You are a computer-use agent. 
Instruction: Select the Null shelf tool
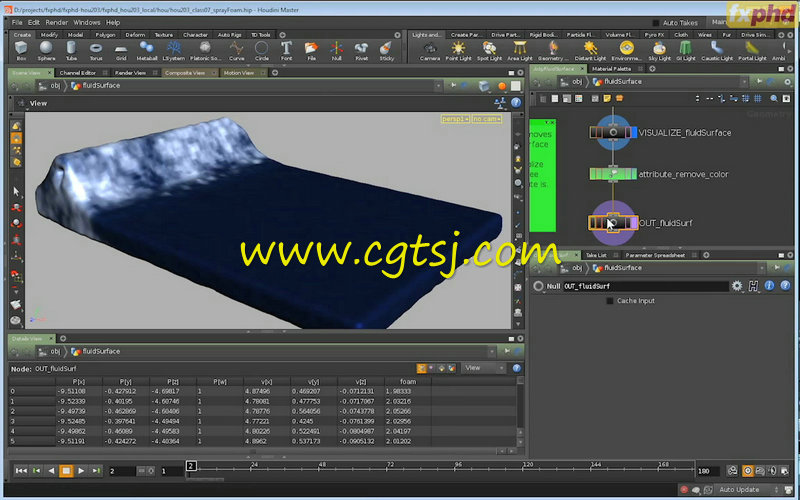[x=336, y=51]
